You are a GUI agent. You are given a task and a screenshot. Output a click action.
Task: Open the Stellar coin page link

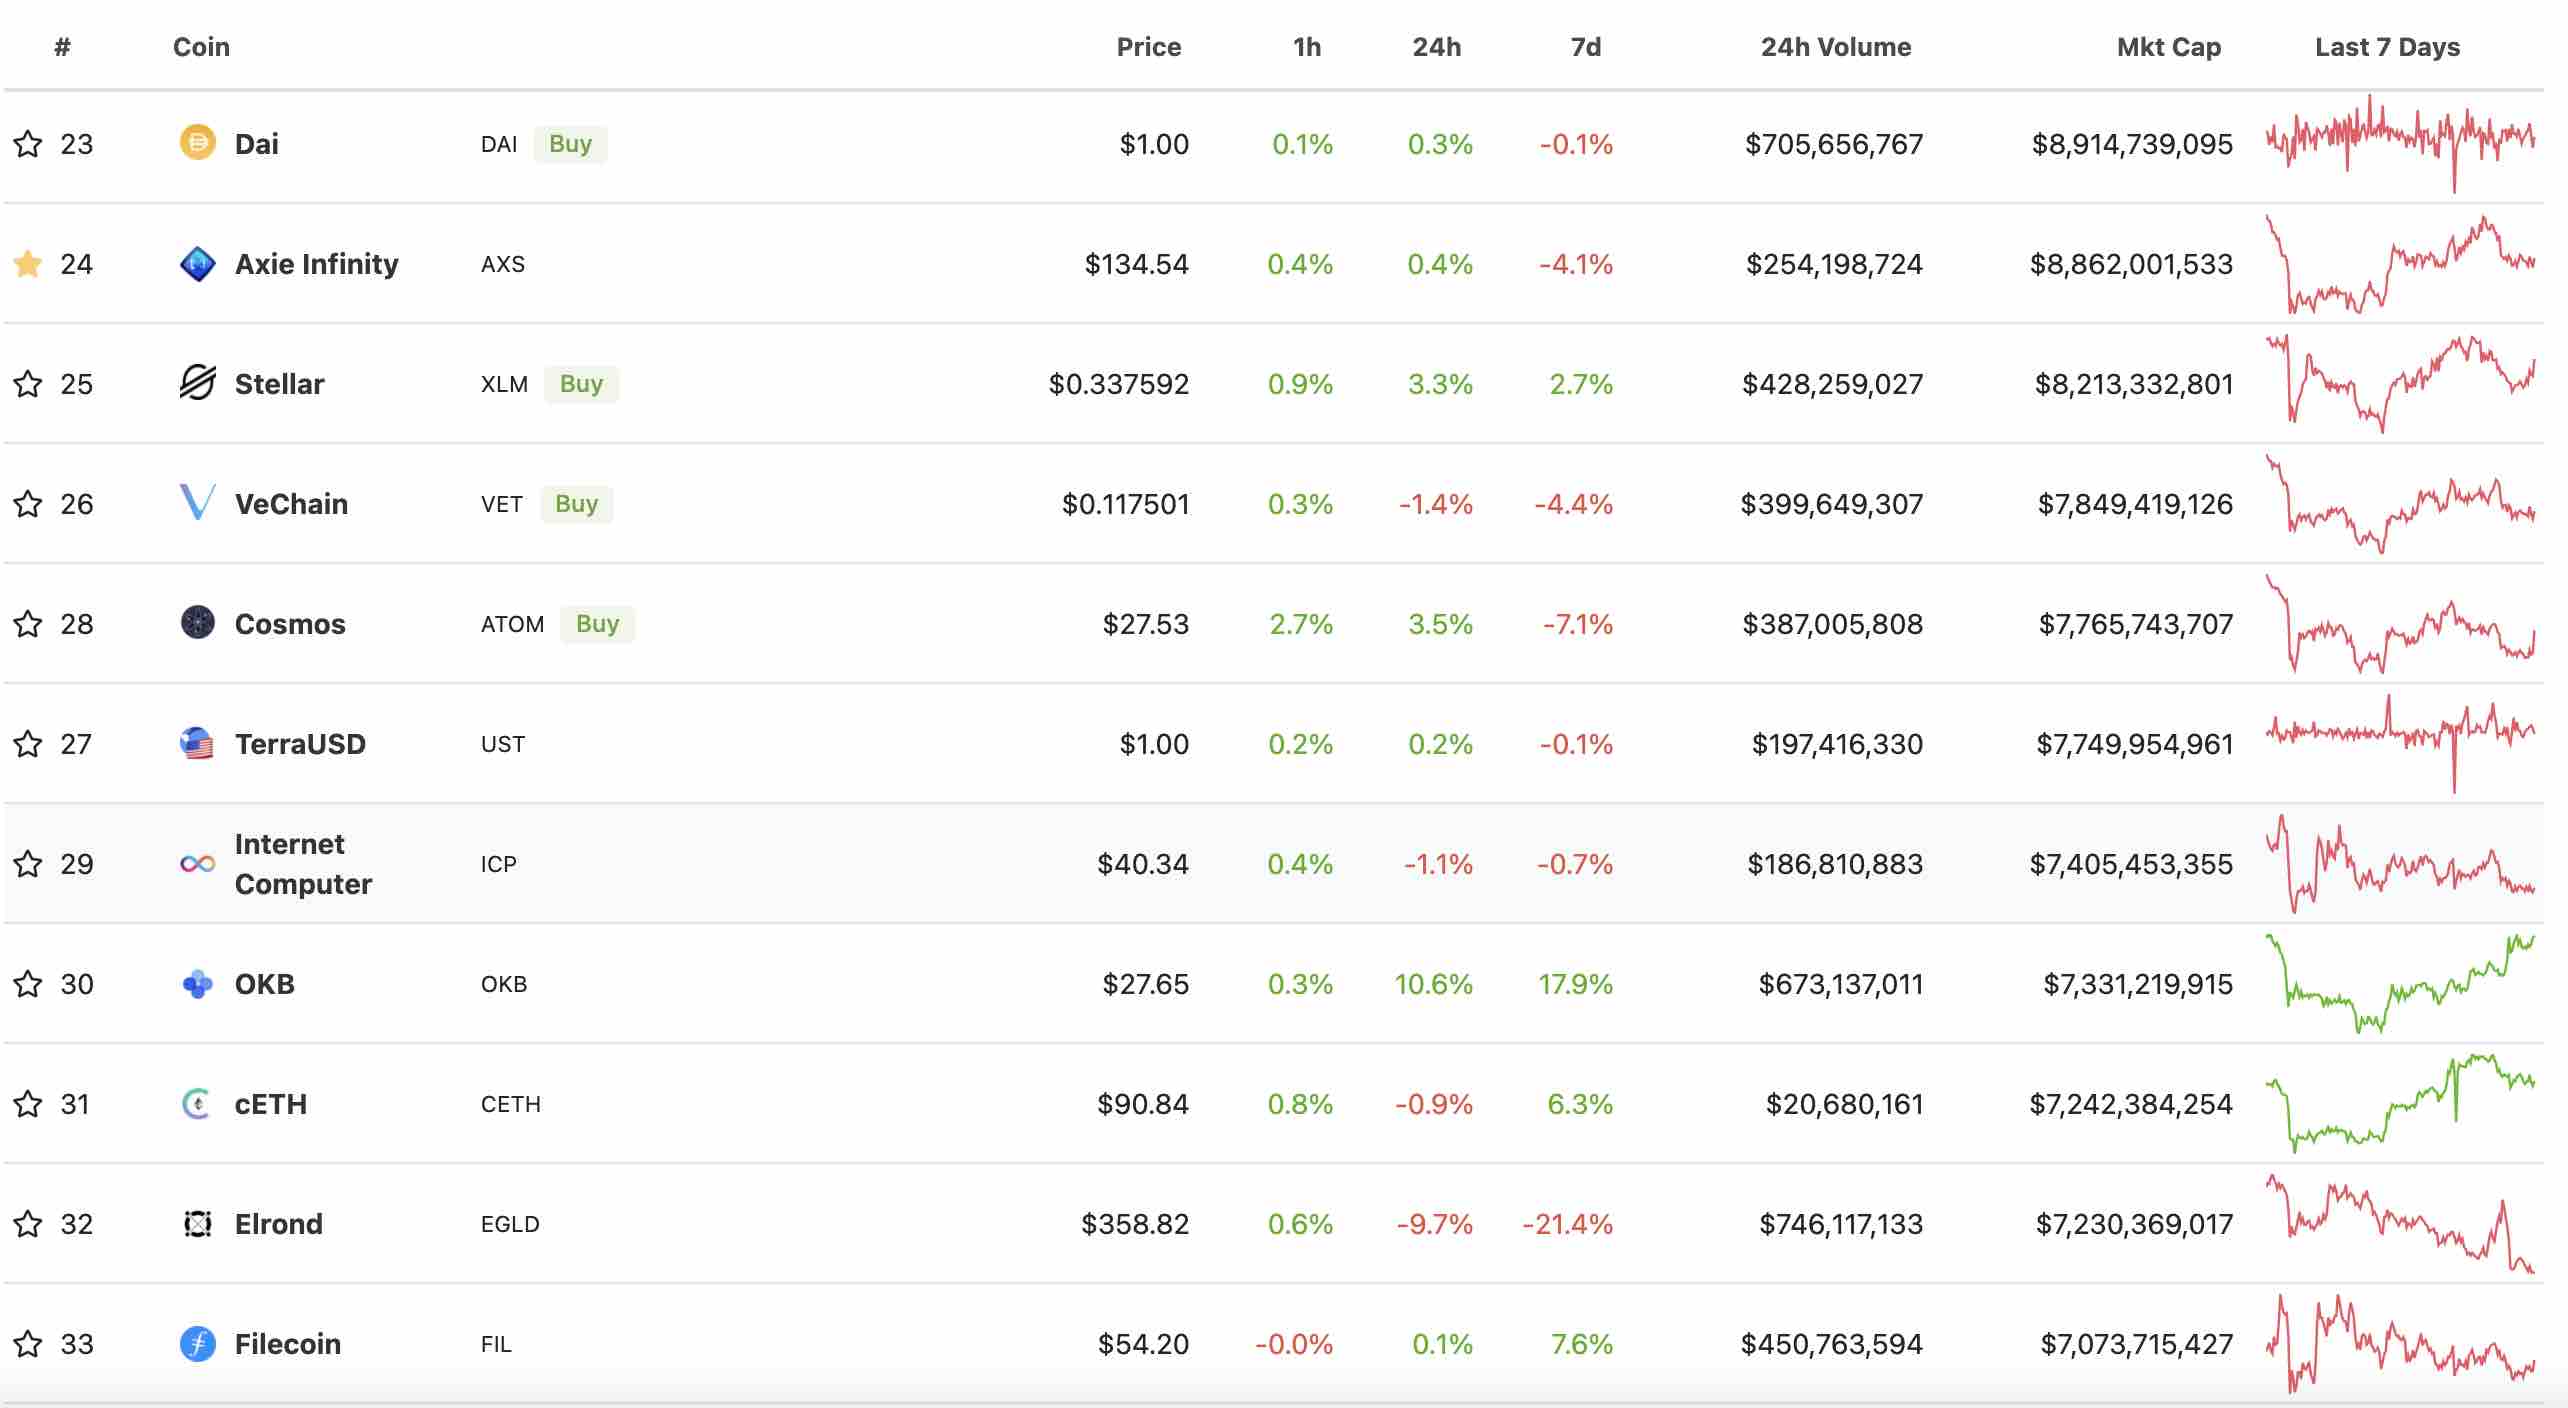pyautogui.click(x=279, y=383)
